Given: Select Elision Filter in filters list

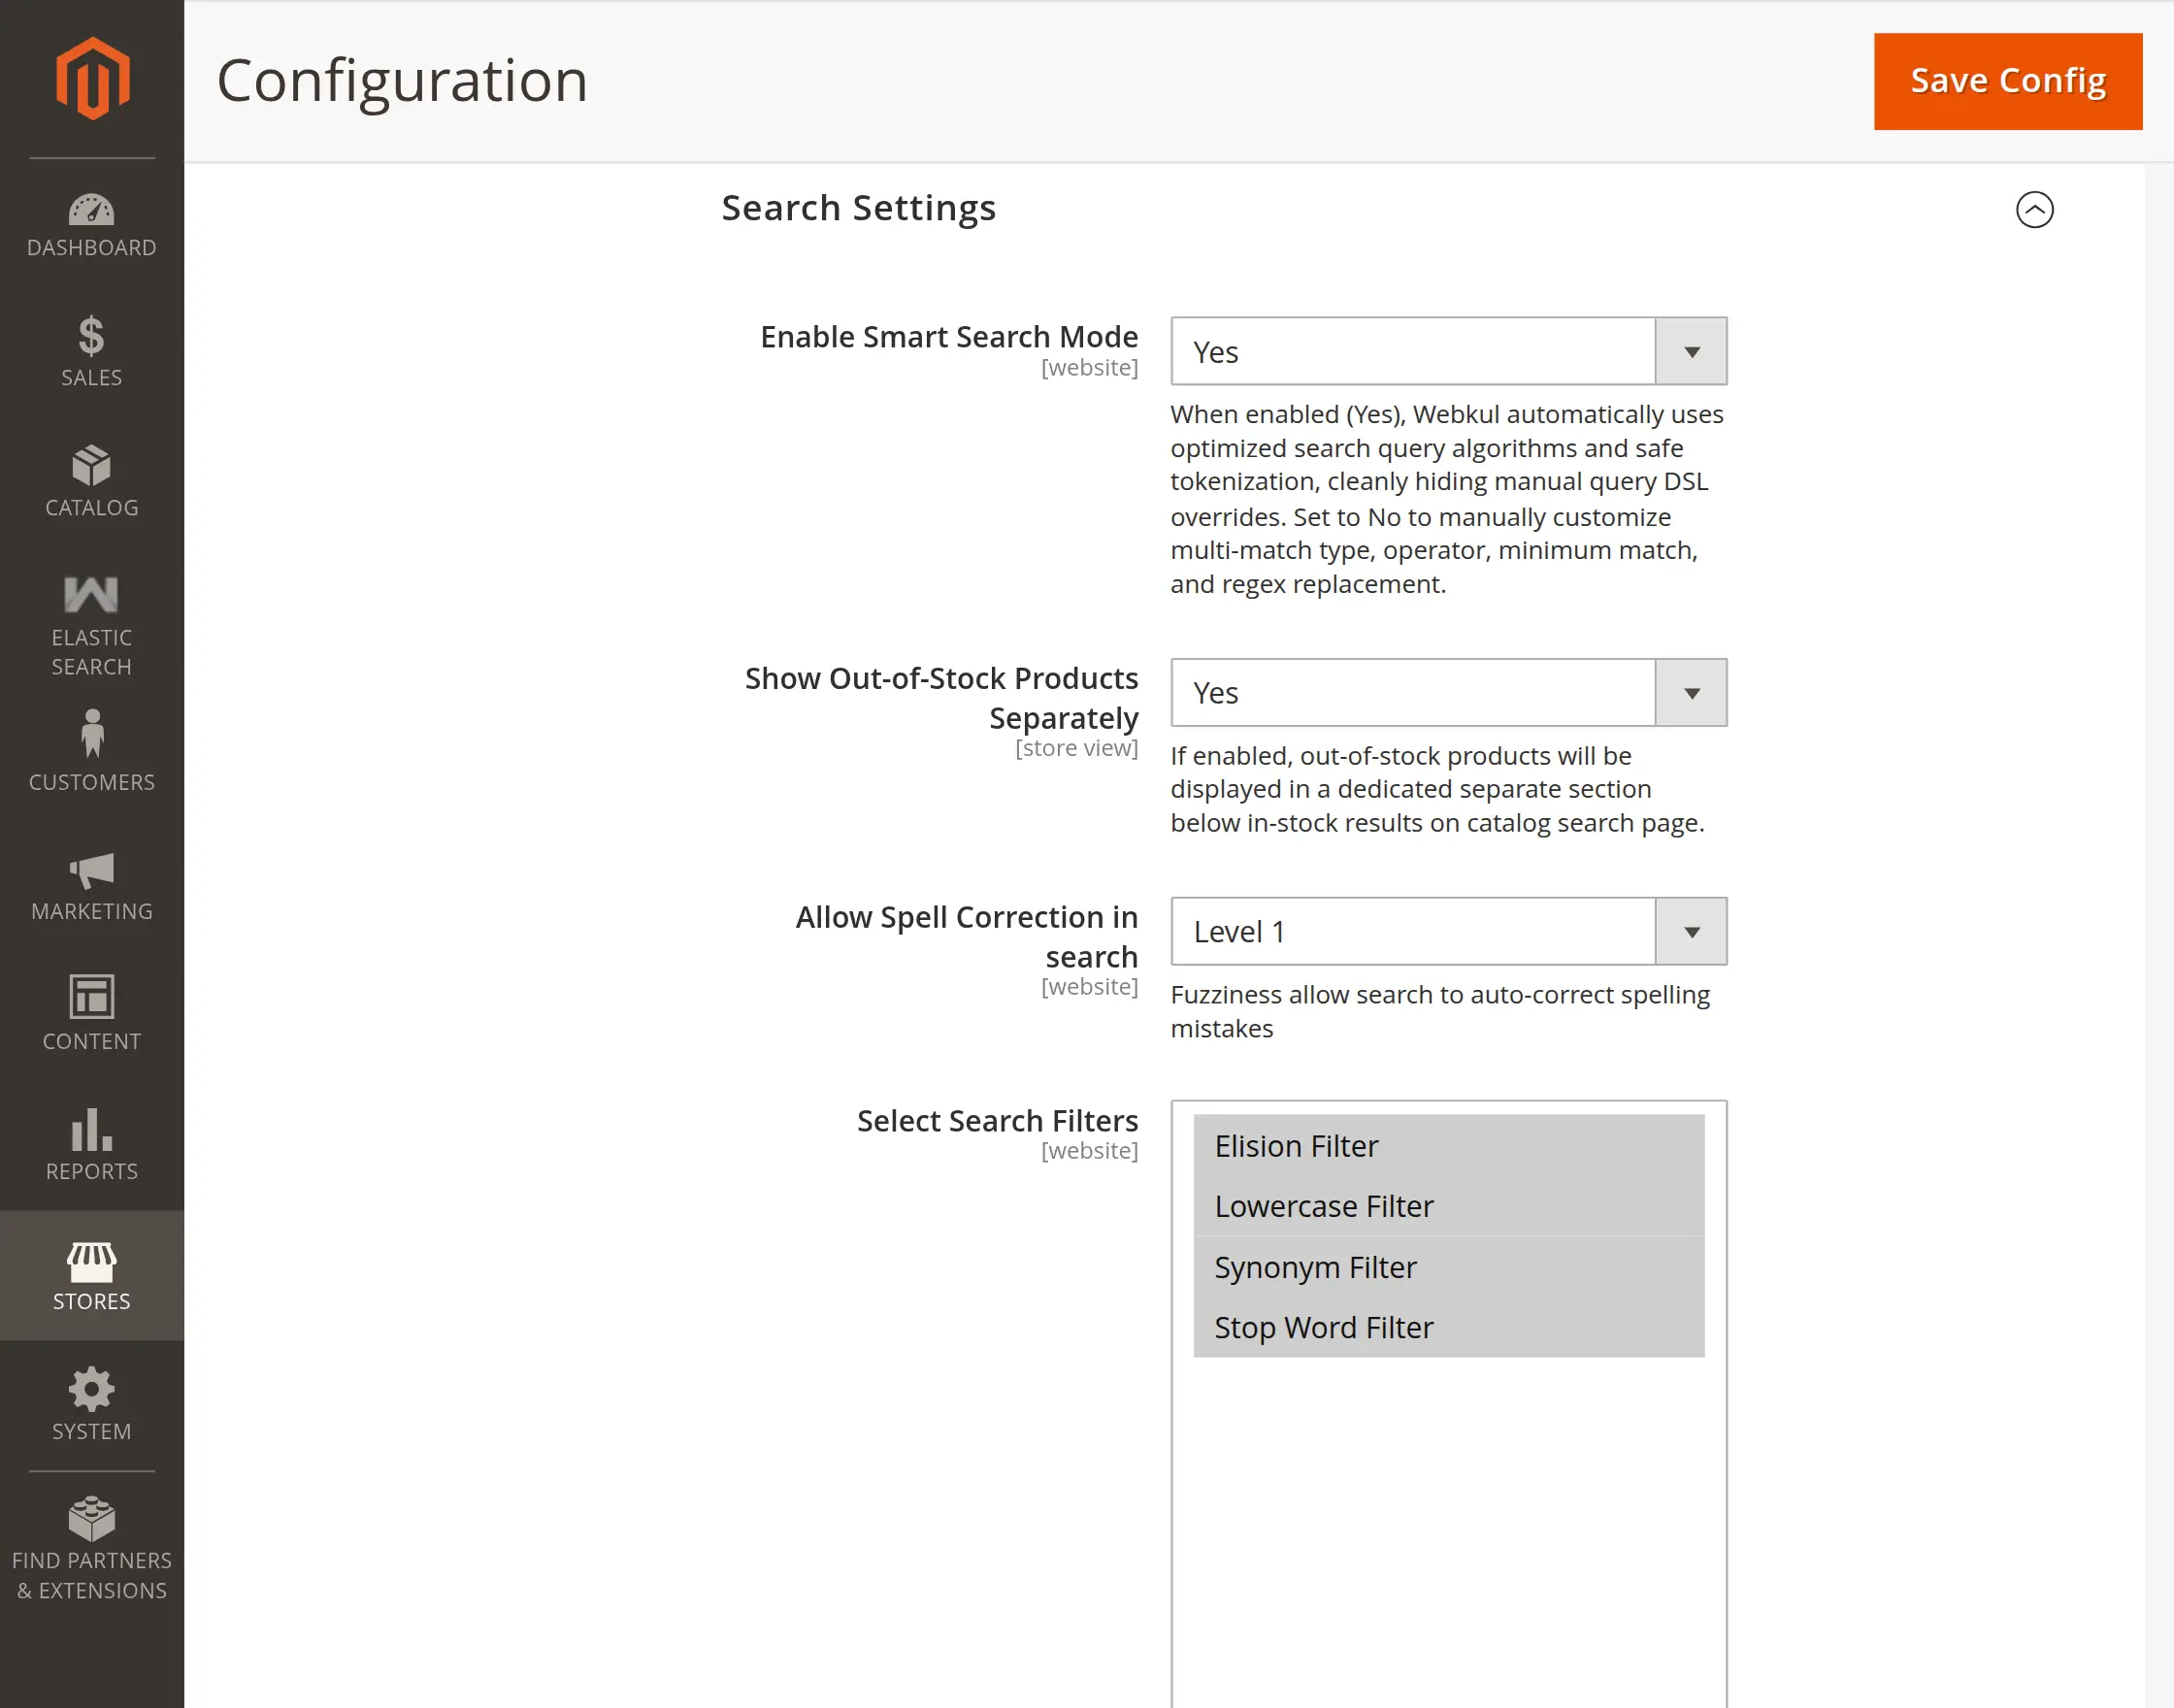Looking at the screenshot, I should click(1449, 1146).
